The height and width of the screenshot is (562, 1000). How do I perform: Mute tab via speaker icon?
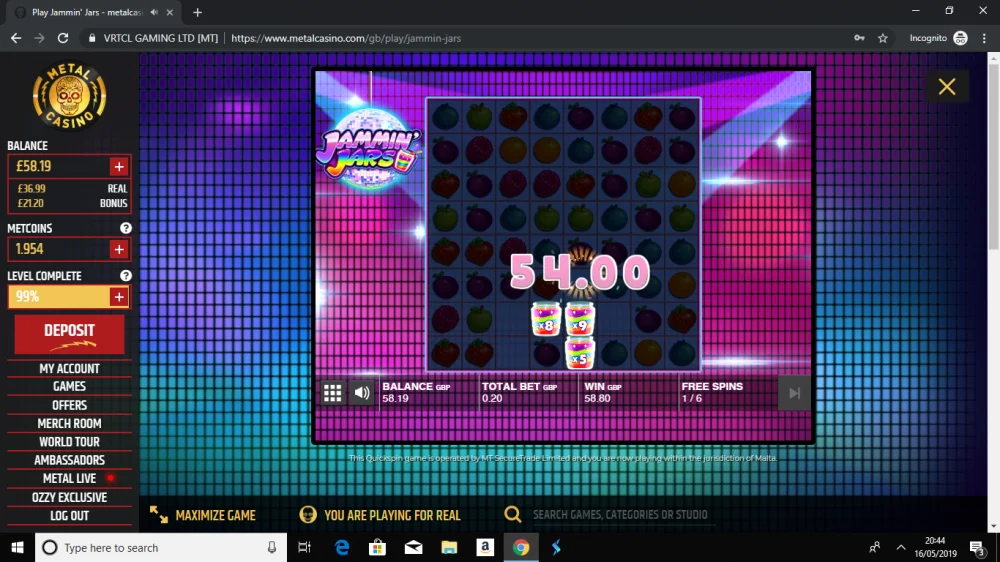[154, 12]
